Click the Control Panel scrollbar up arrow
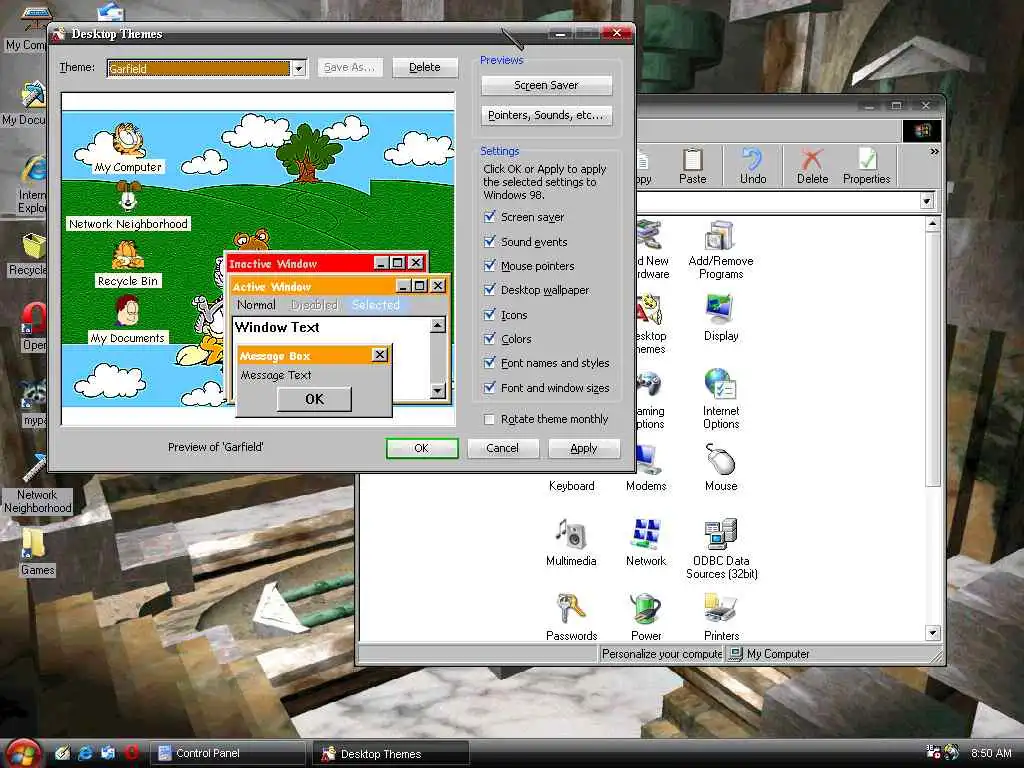1024x768 pixels. pos(933,224)
